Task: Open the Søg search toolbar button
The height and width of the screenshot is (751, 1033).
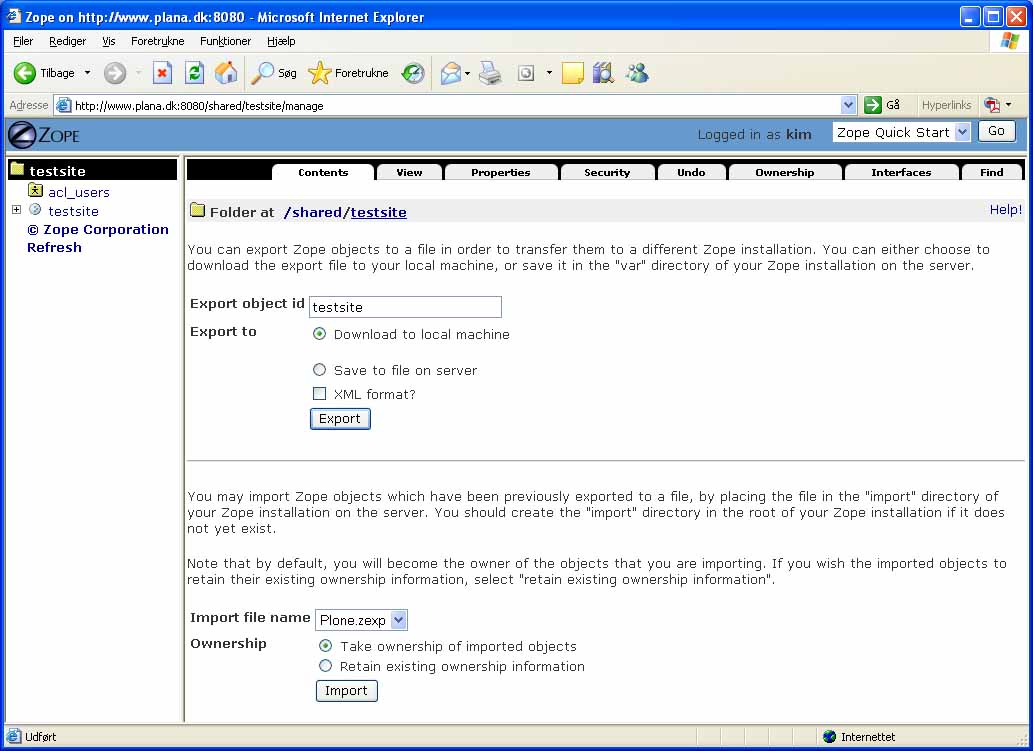Action: 274,73
